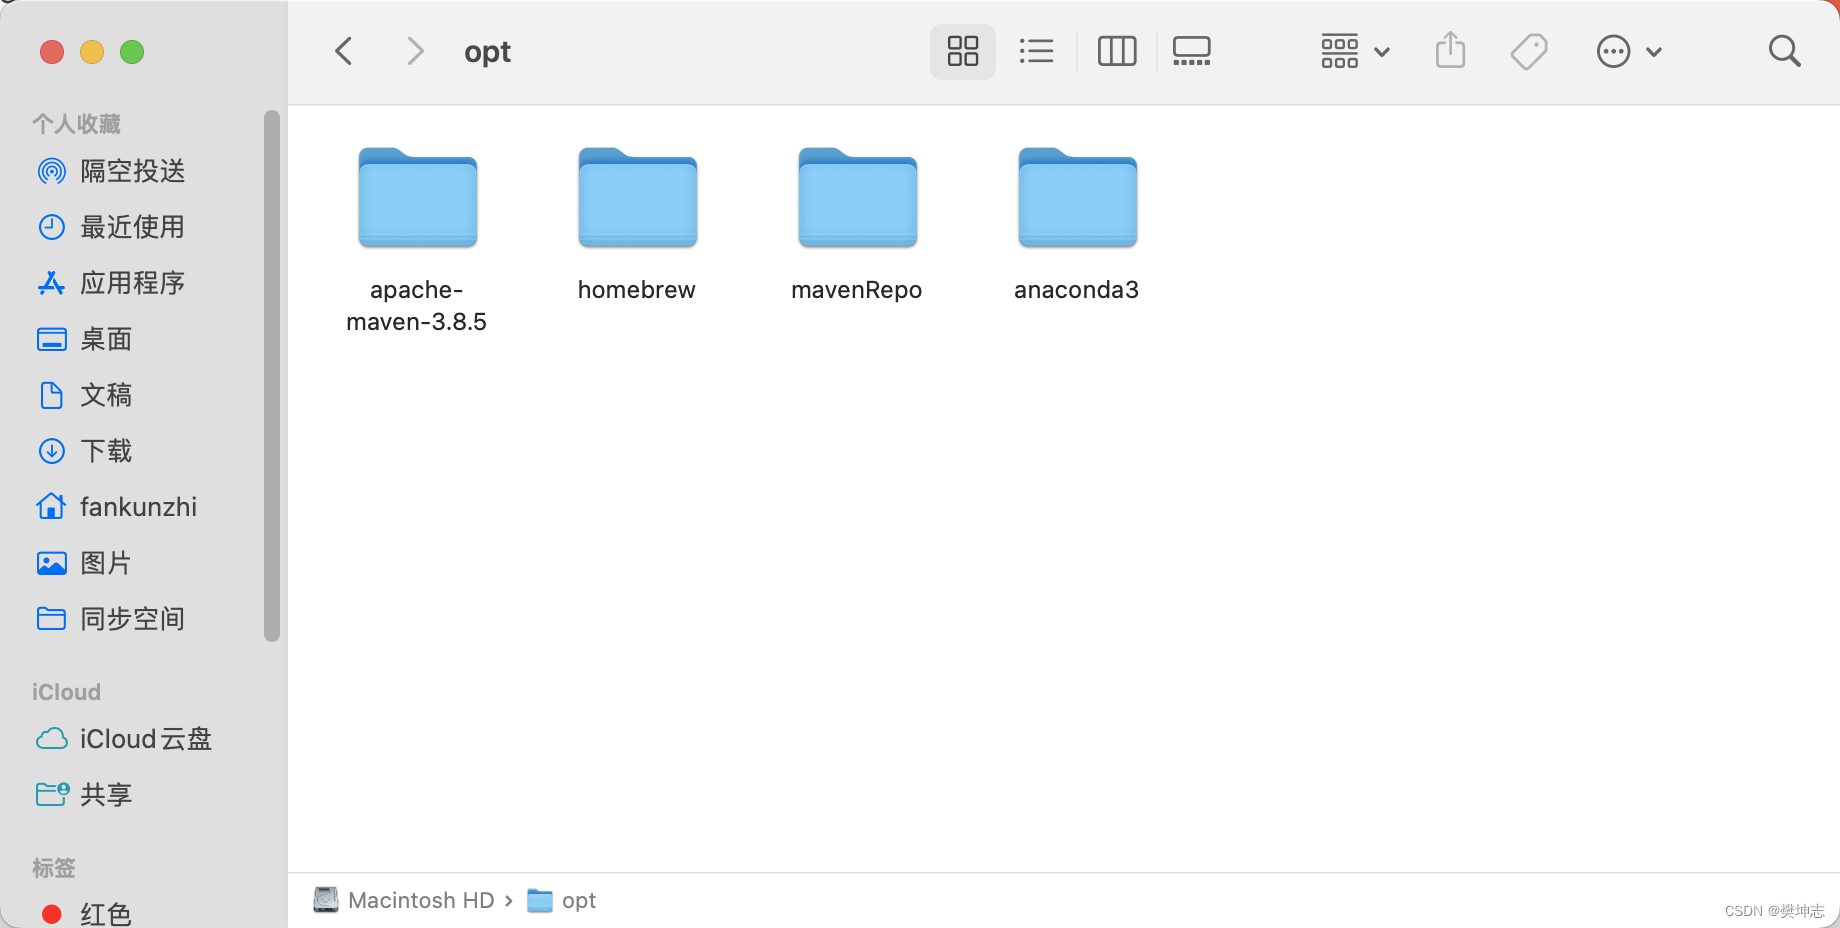Go forward with the right chevron button
This screenshot has width=1840, height=928.
[x=415, y=51]
